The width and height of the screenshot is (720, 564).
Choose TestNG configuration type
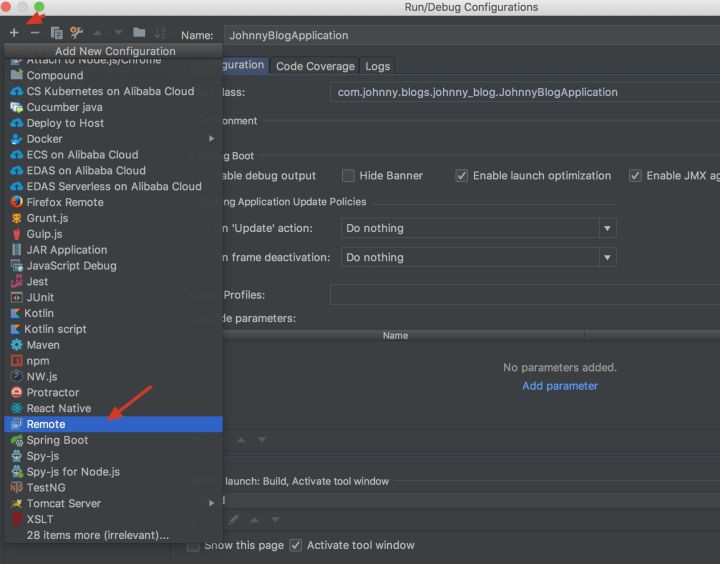point(113,488)
